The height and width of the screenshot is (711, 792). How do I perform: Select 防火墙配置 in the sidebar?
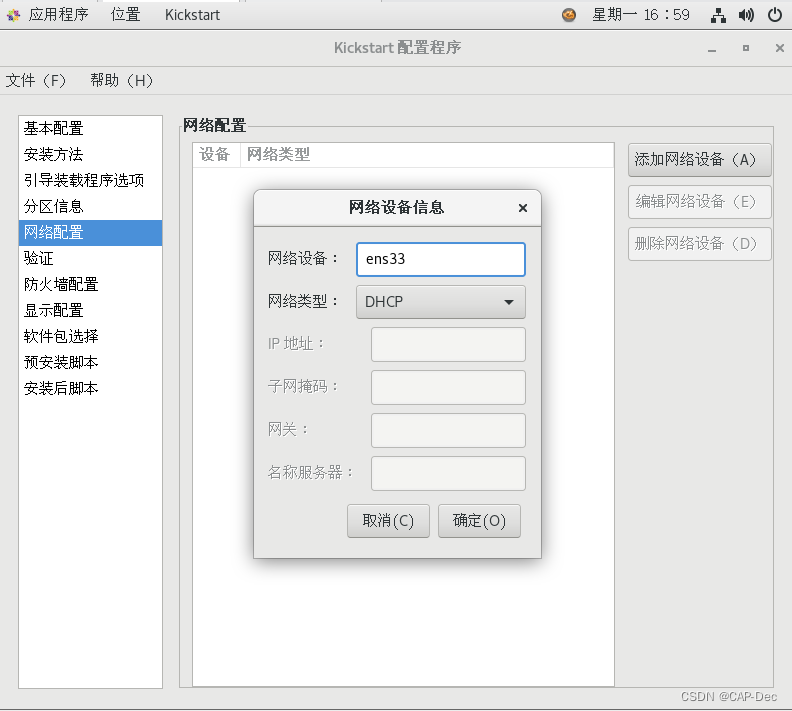click(x=90, y=284)
